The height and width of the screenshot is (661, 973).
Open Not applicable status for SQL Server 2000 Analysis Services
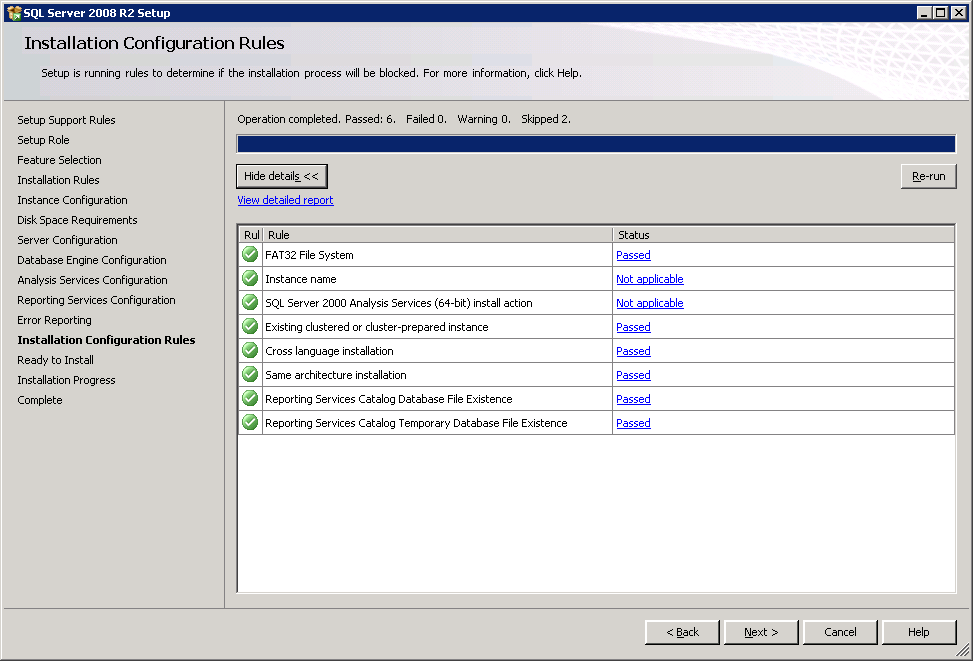650,303
